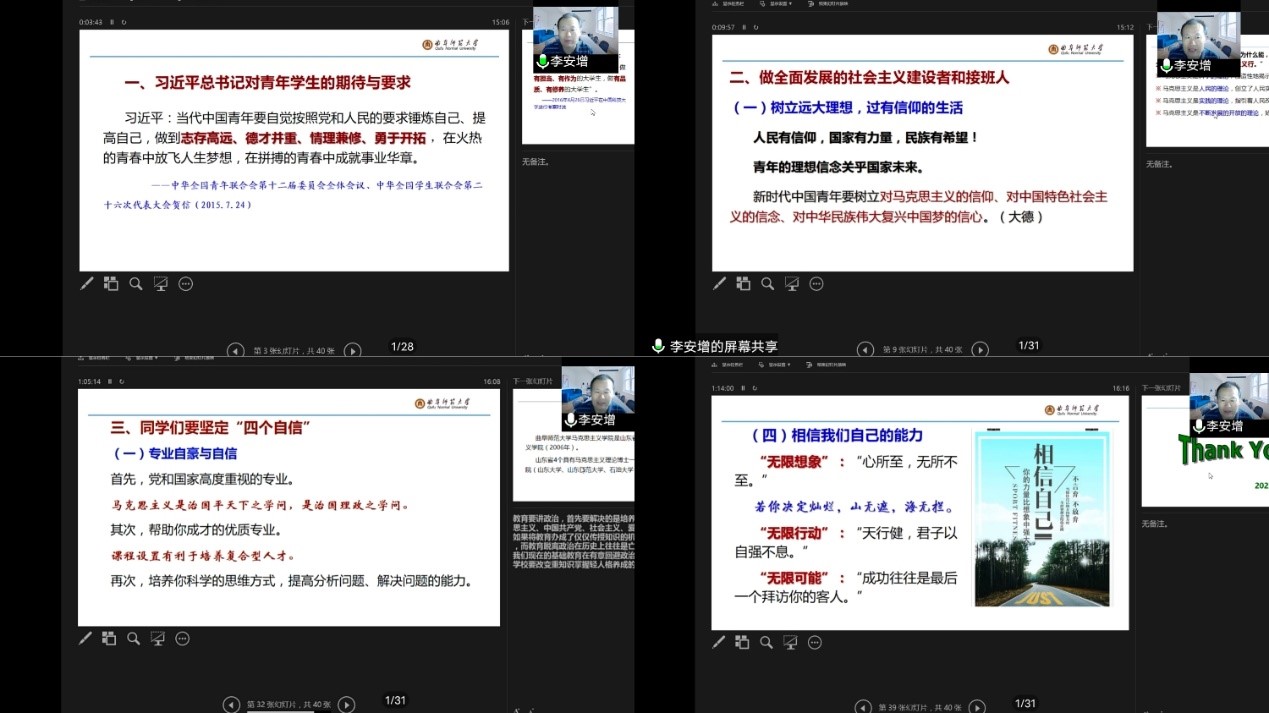Pause the timer showing 0:03:43
The width and height of the screenshot is (1269, 713).
pyautogui.click(x=111, y=22)
